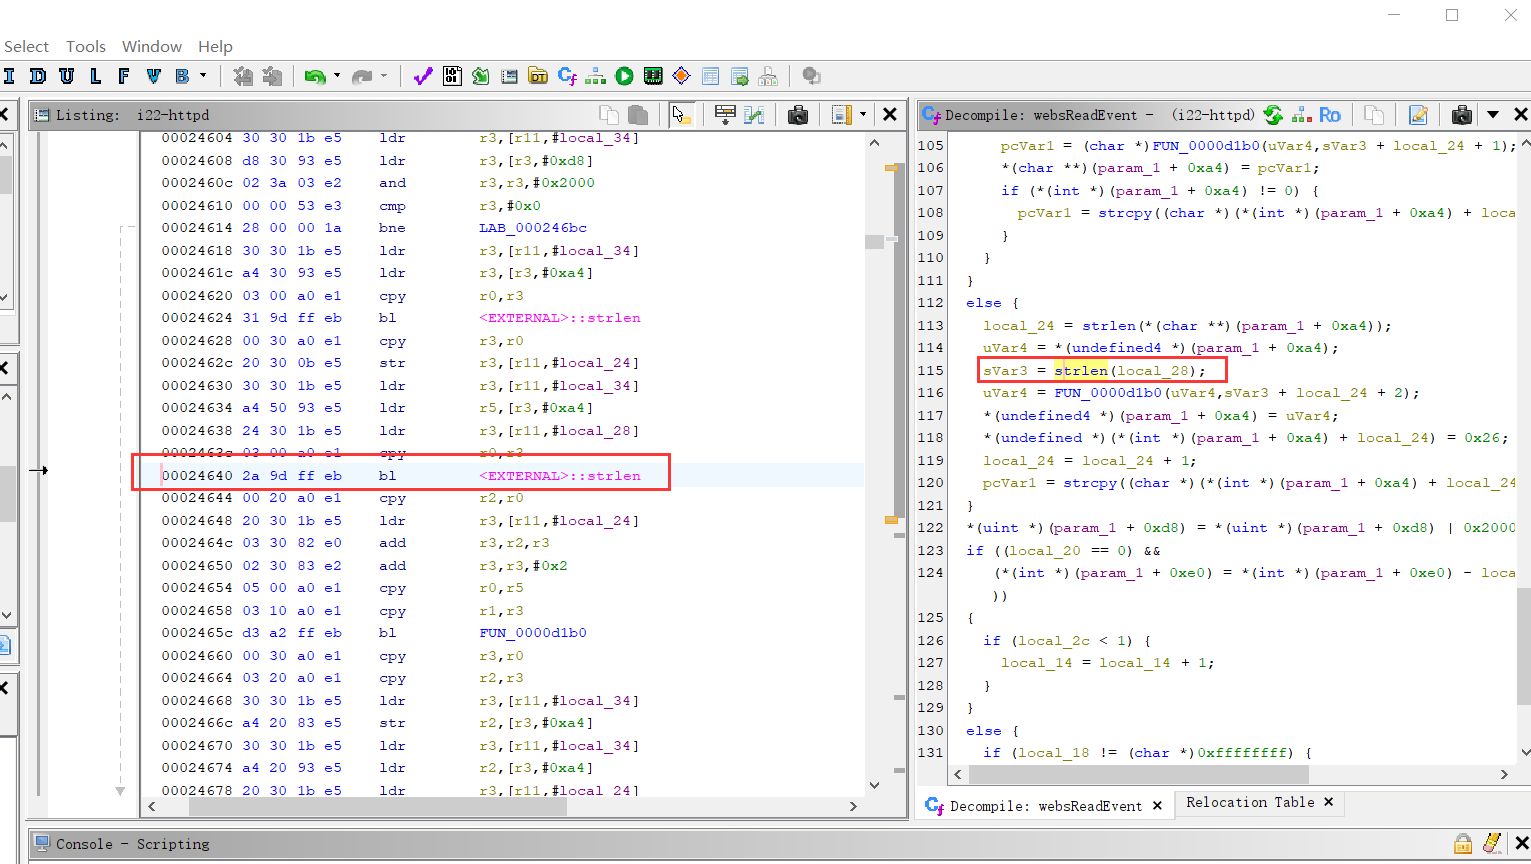This screenshot has height=864, width=1531.
Task: Click the navigate-by-Data 'D' icon
Action: (38, 76)
